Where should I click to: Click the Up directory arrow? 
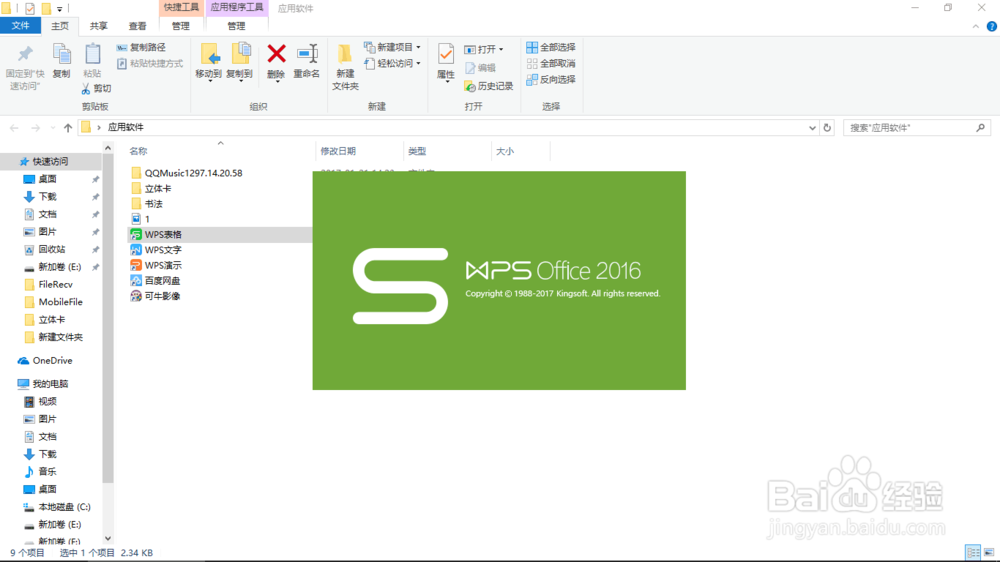click(68, 128)
